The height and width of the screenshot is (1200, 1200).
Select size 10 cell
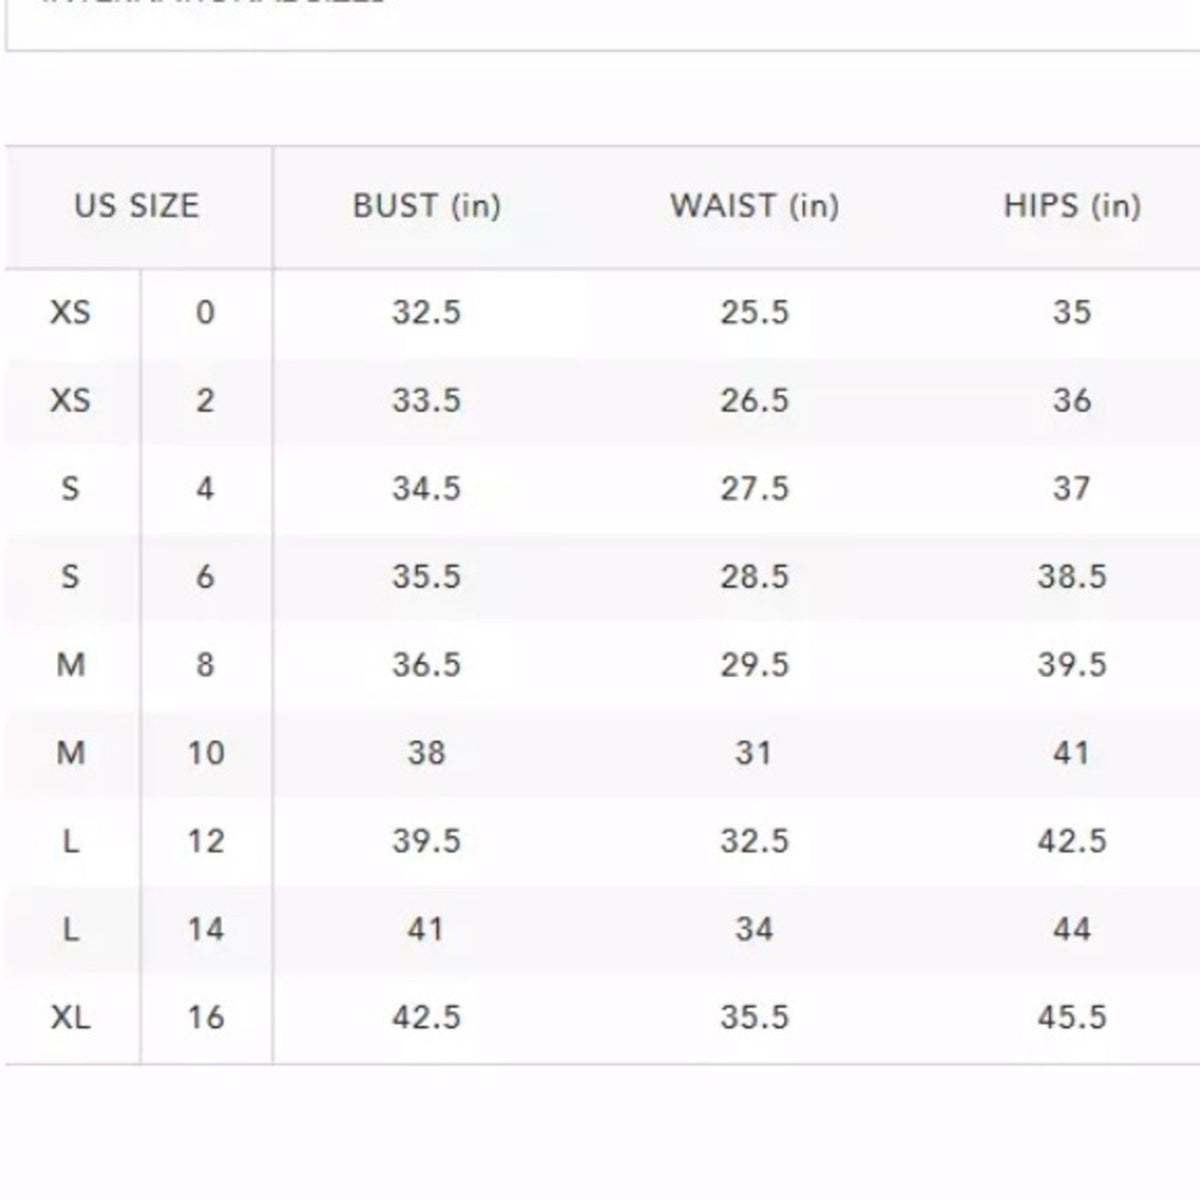(x=205, y=752)
